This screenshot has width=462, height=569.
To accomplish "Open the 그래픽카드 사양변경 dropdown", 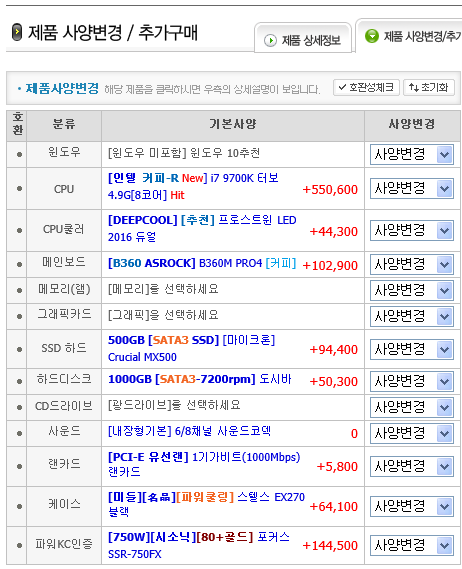I will (x=412, y=316).
